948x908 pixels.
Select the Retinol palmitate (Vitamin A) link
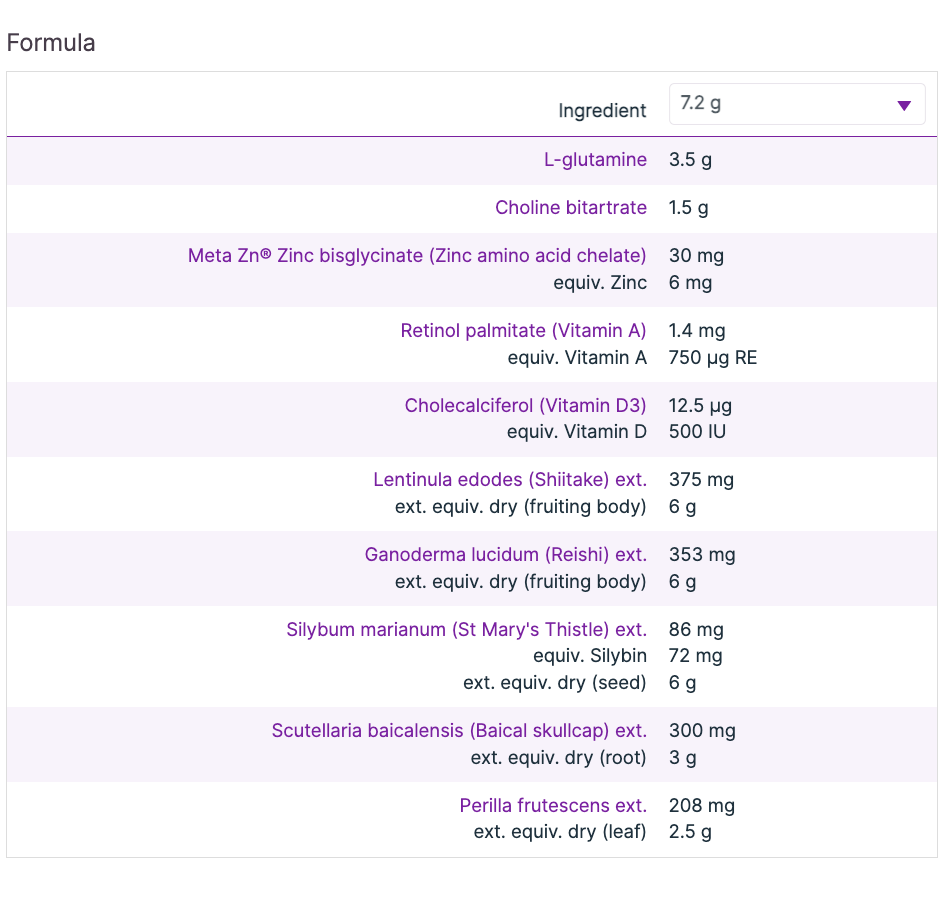[523, 331]
